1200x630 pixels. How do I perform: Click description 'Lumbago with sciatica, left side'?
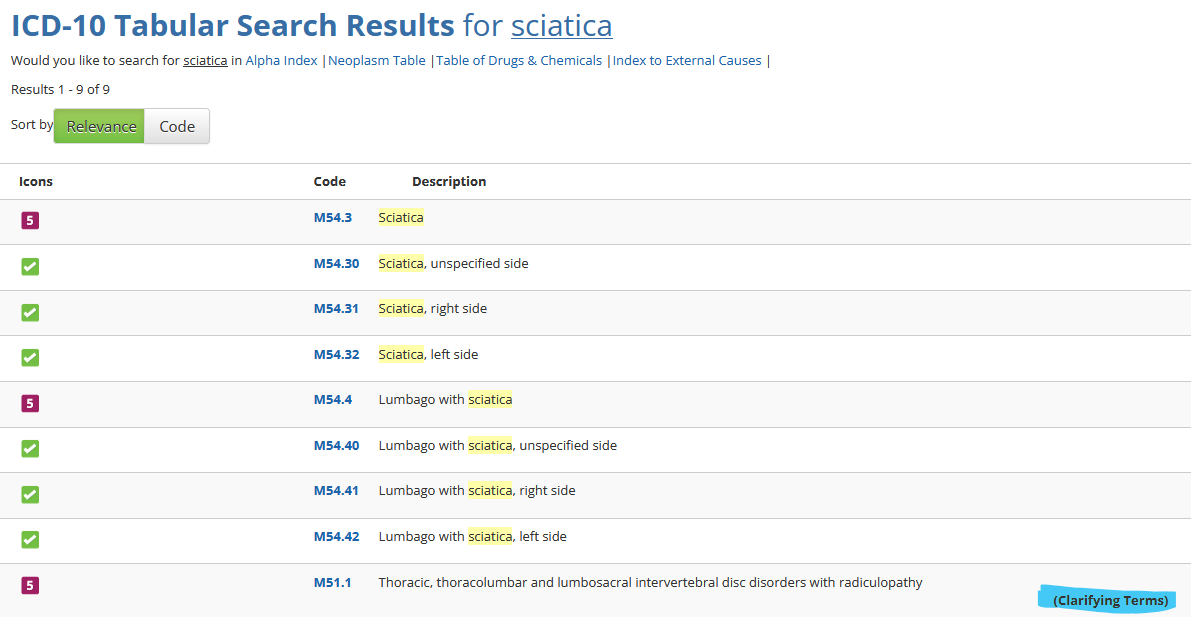click(x=472, y=537)
